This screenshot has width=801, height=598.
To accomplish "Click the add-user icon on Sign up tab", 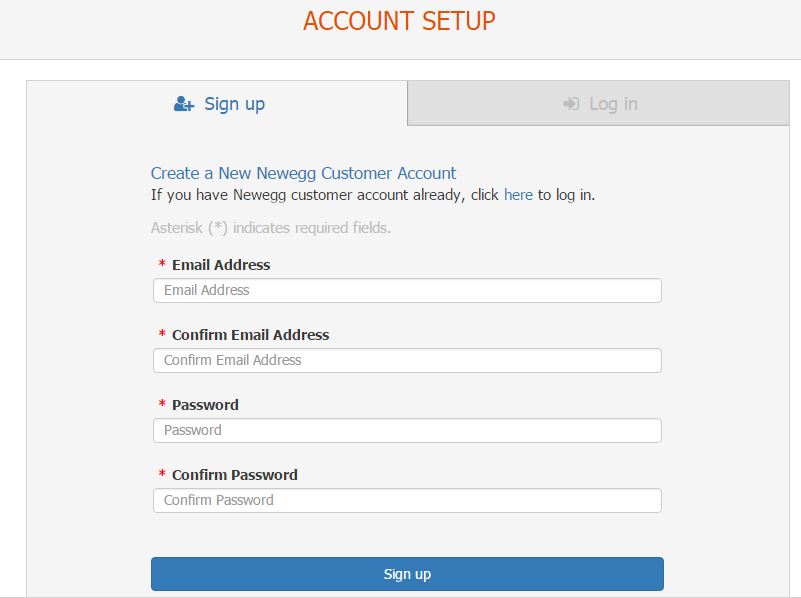I will point(184,104).
